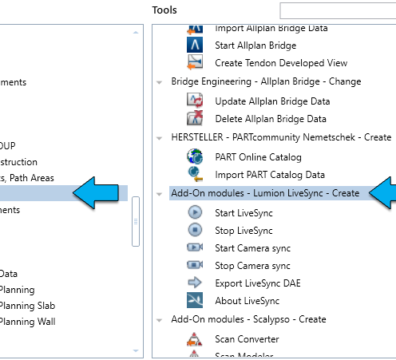396x360 pixels.
Task: Collapse HERSTELLER - PARTcommunity Nemetschek group
Action: 159,138
